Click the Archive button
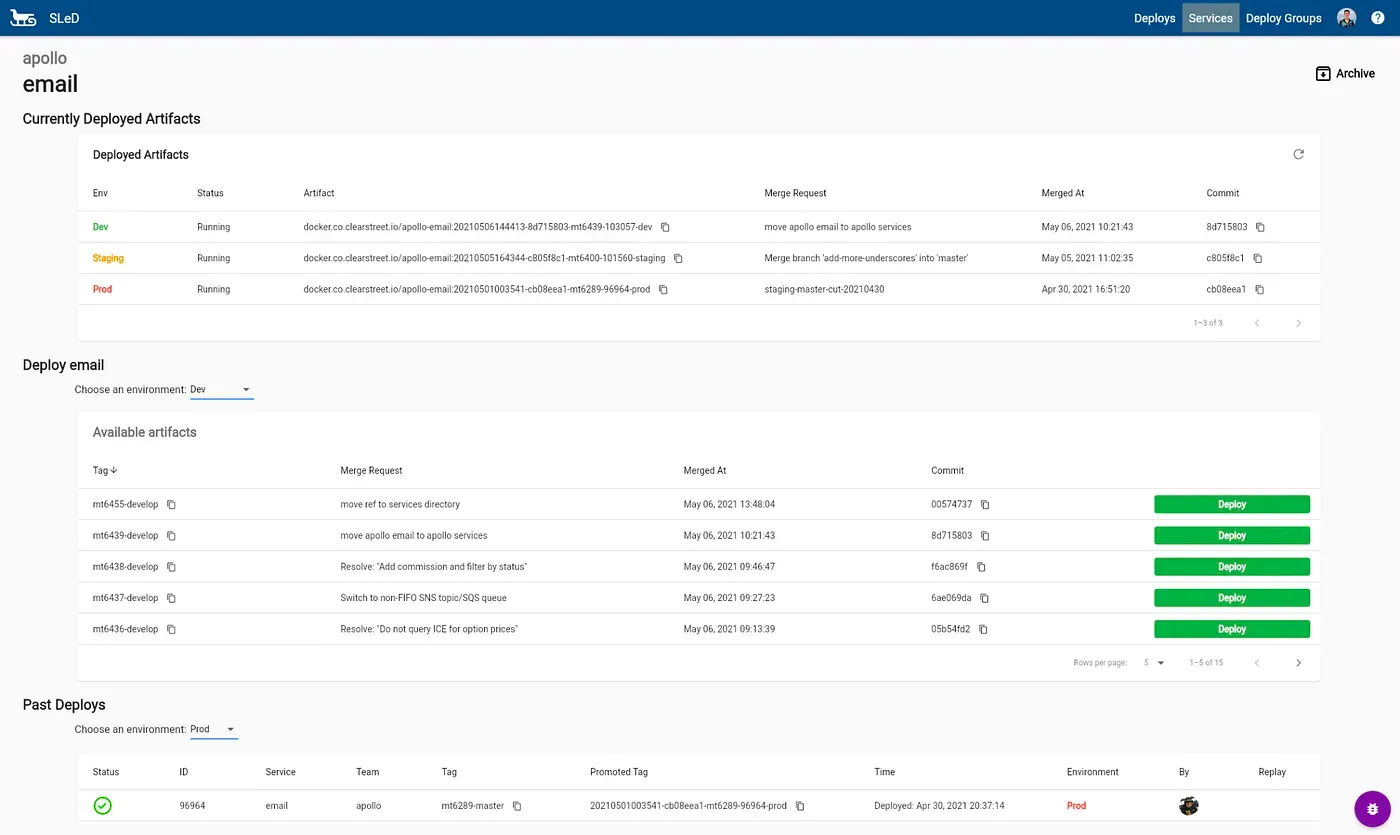 1345,73
